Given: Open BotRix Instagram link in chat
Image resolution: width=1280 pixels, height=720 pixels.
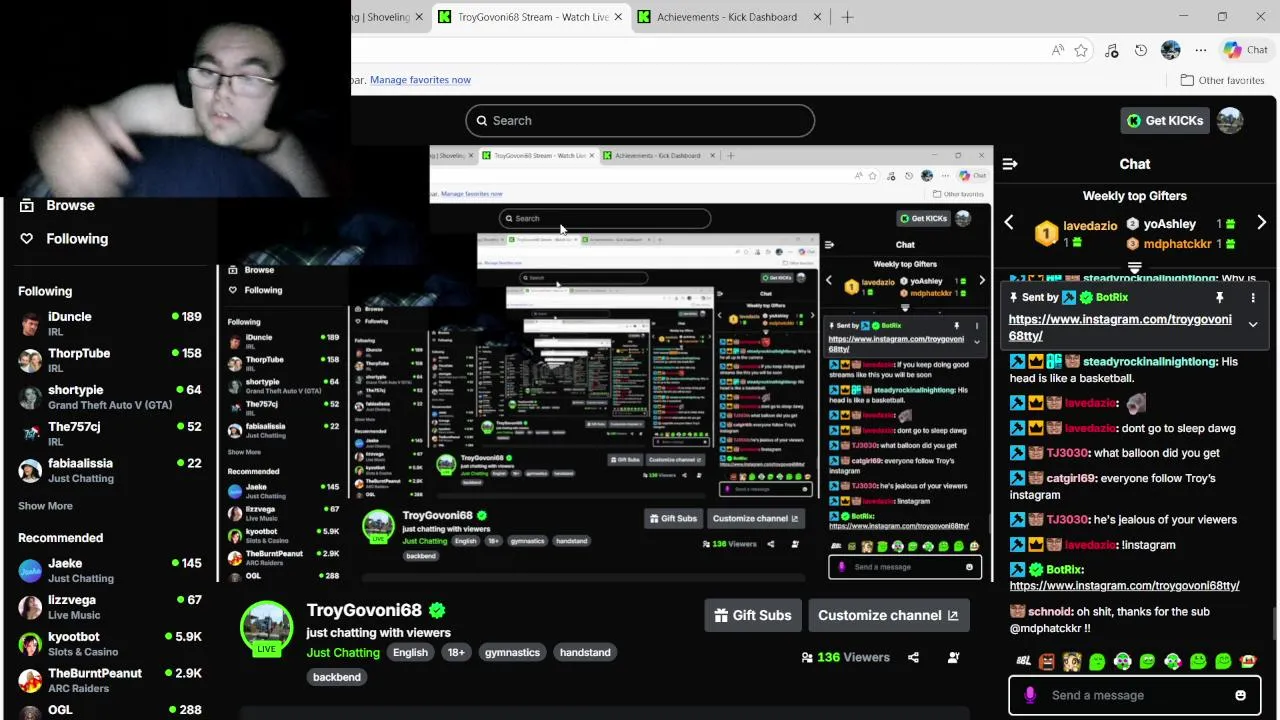Looking at the screenshot, I should pyautogui.click(x=1124, y=586).
